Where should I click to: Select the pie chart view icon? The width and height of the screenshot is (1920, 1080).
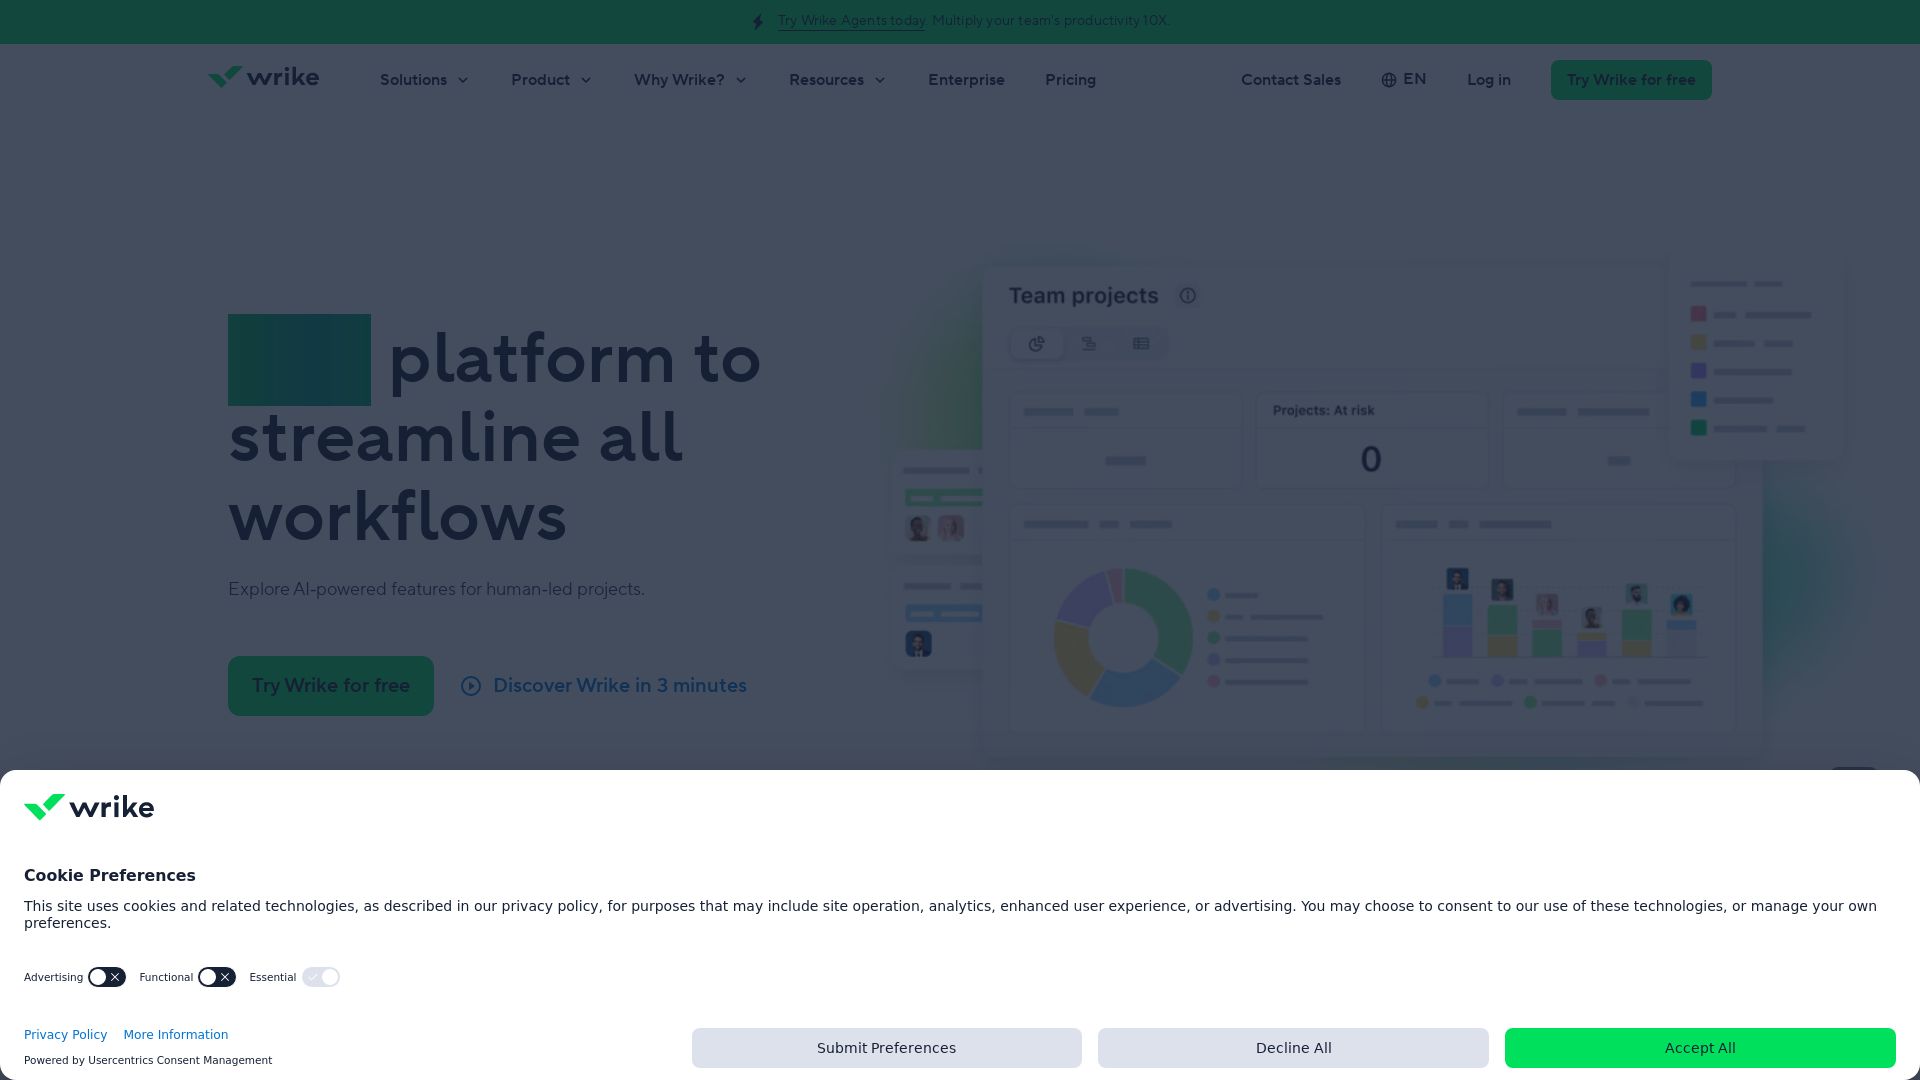click(1037, 344)
